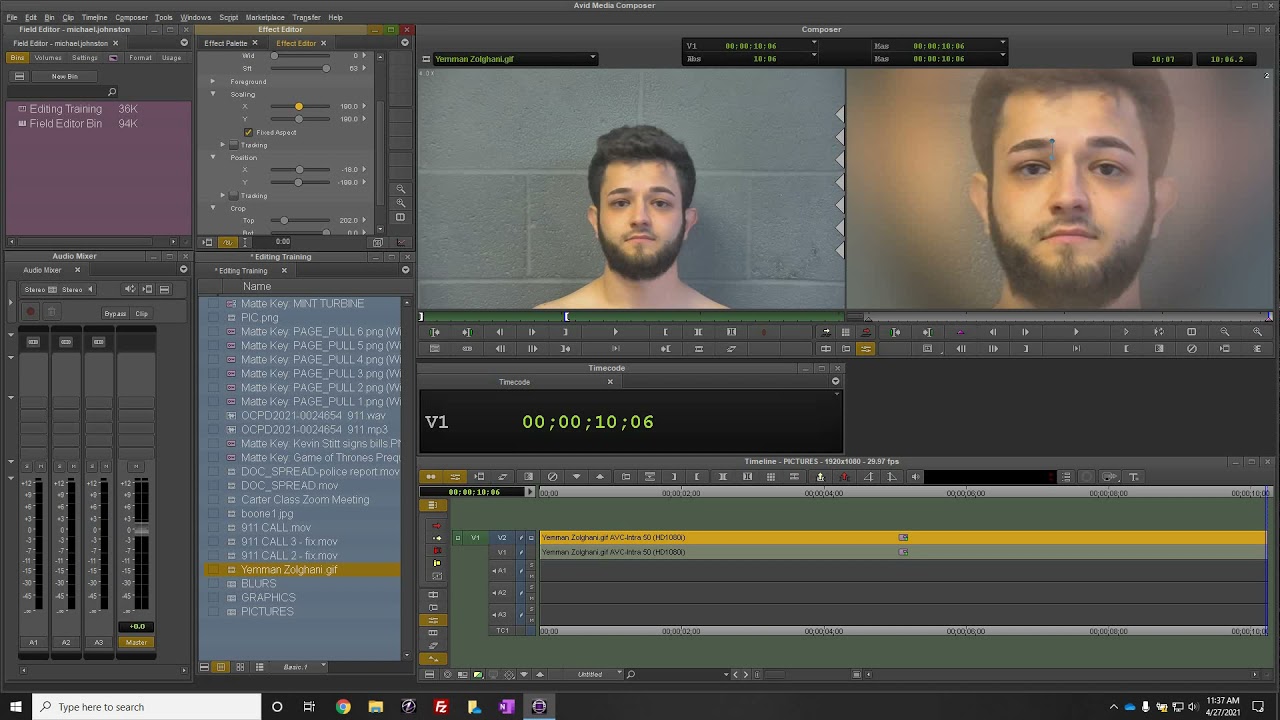Open the Effect Editor panel options dropdown

coord(405,43)
